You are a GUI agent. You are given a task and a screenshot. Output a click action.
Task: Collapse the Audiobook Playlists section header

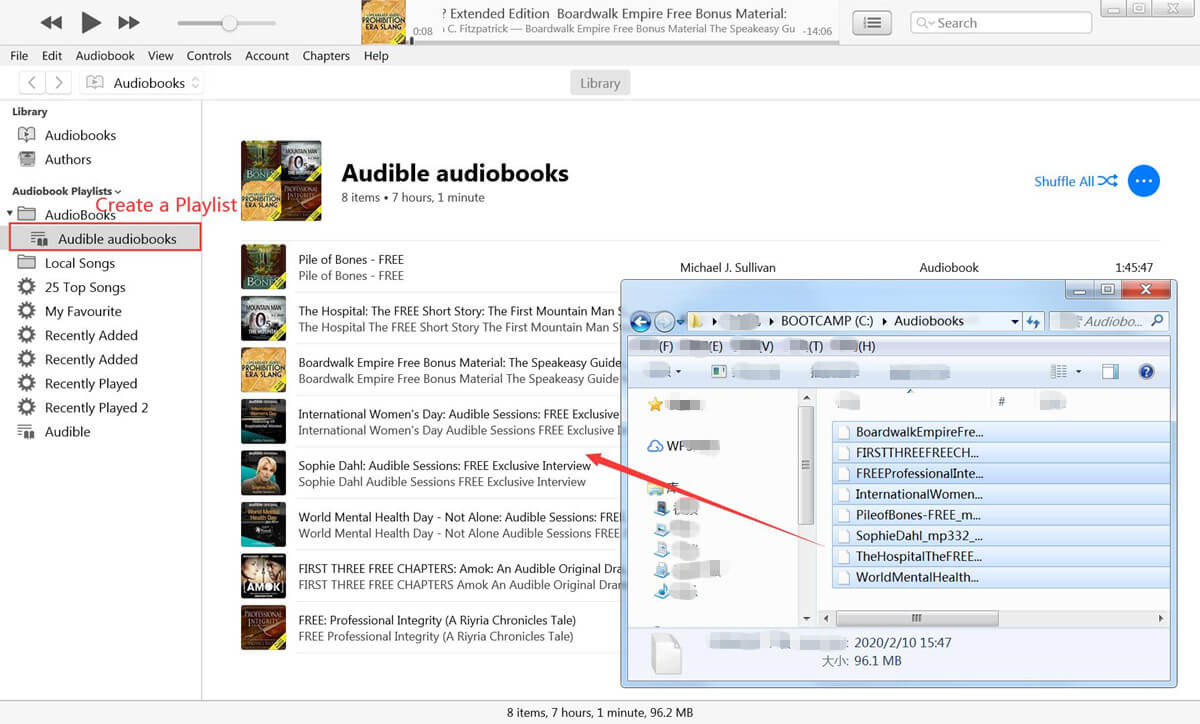click(x=66, y=191)
